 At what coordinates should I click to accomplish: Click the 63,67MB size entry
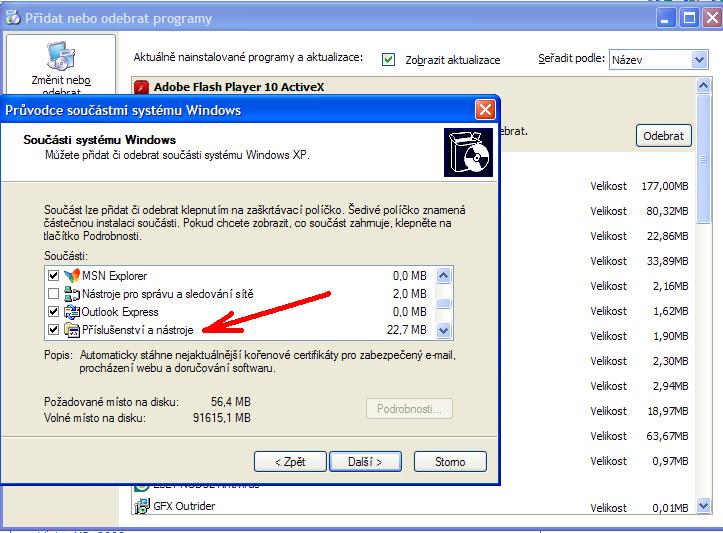(667, 436)
